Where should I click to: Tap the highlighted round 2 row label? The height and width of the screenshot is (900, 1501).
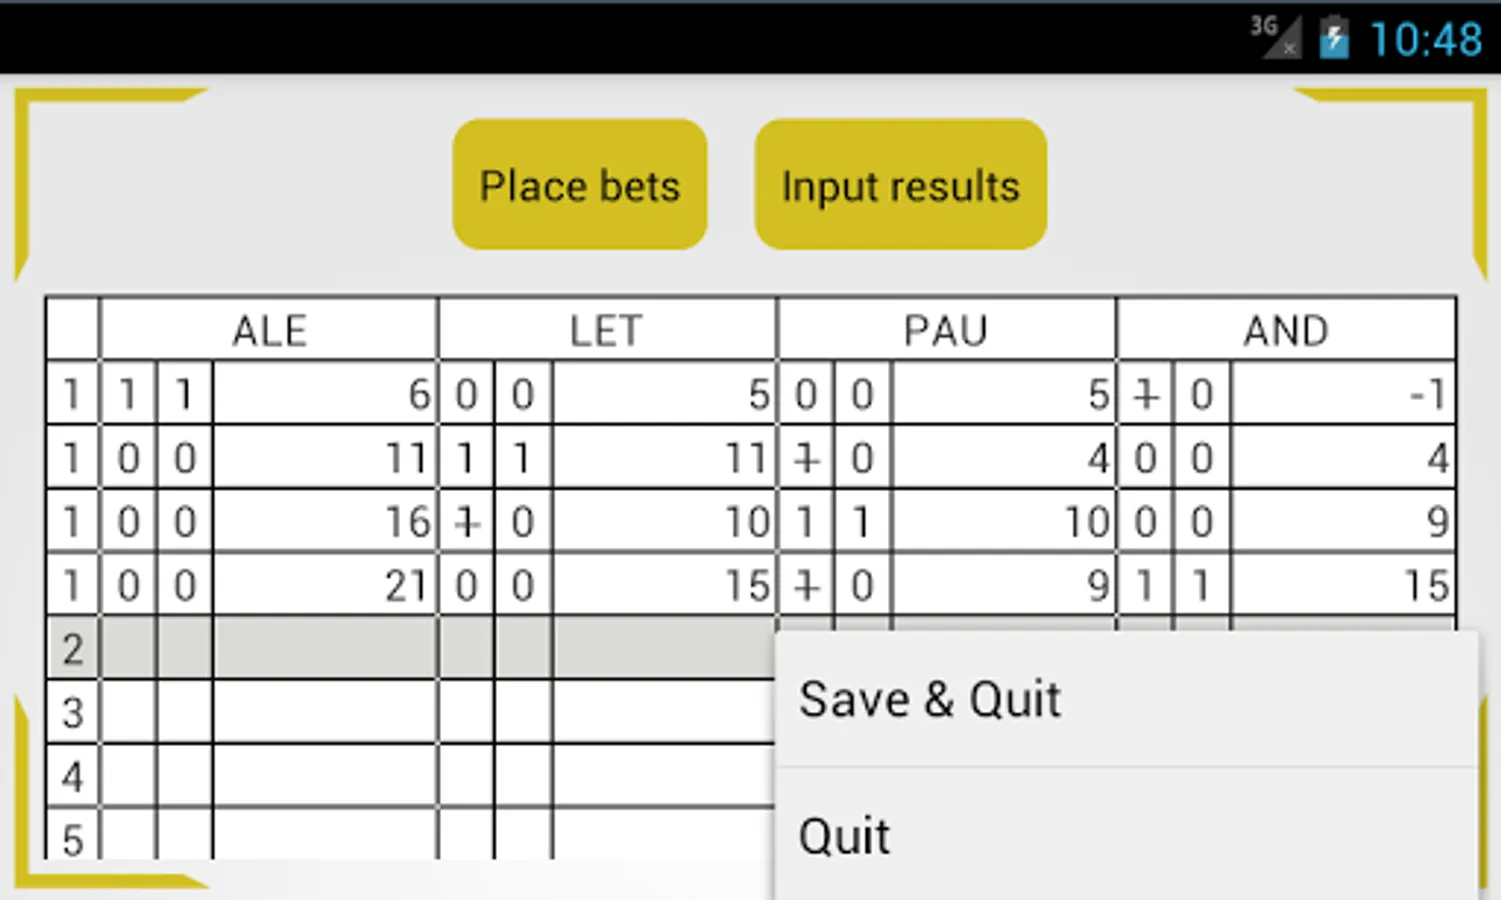pyautogui.click(x=72, y=650)
